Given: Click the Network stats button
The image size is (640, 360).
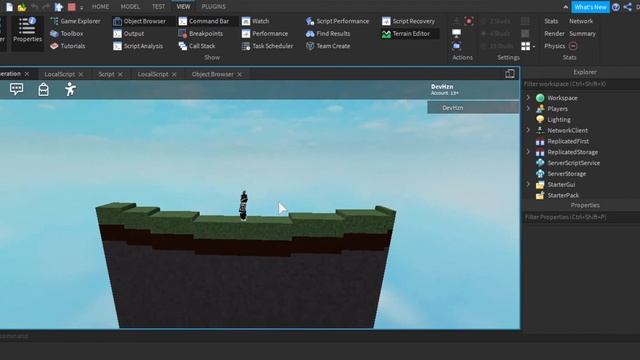Looking at the screenshot, I should (x=581, y=21).
